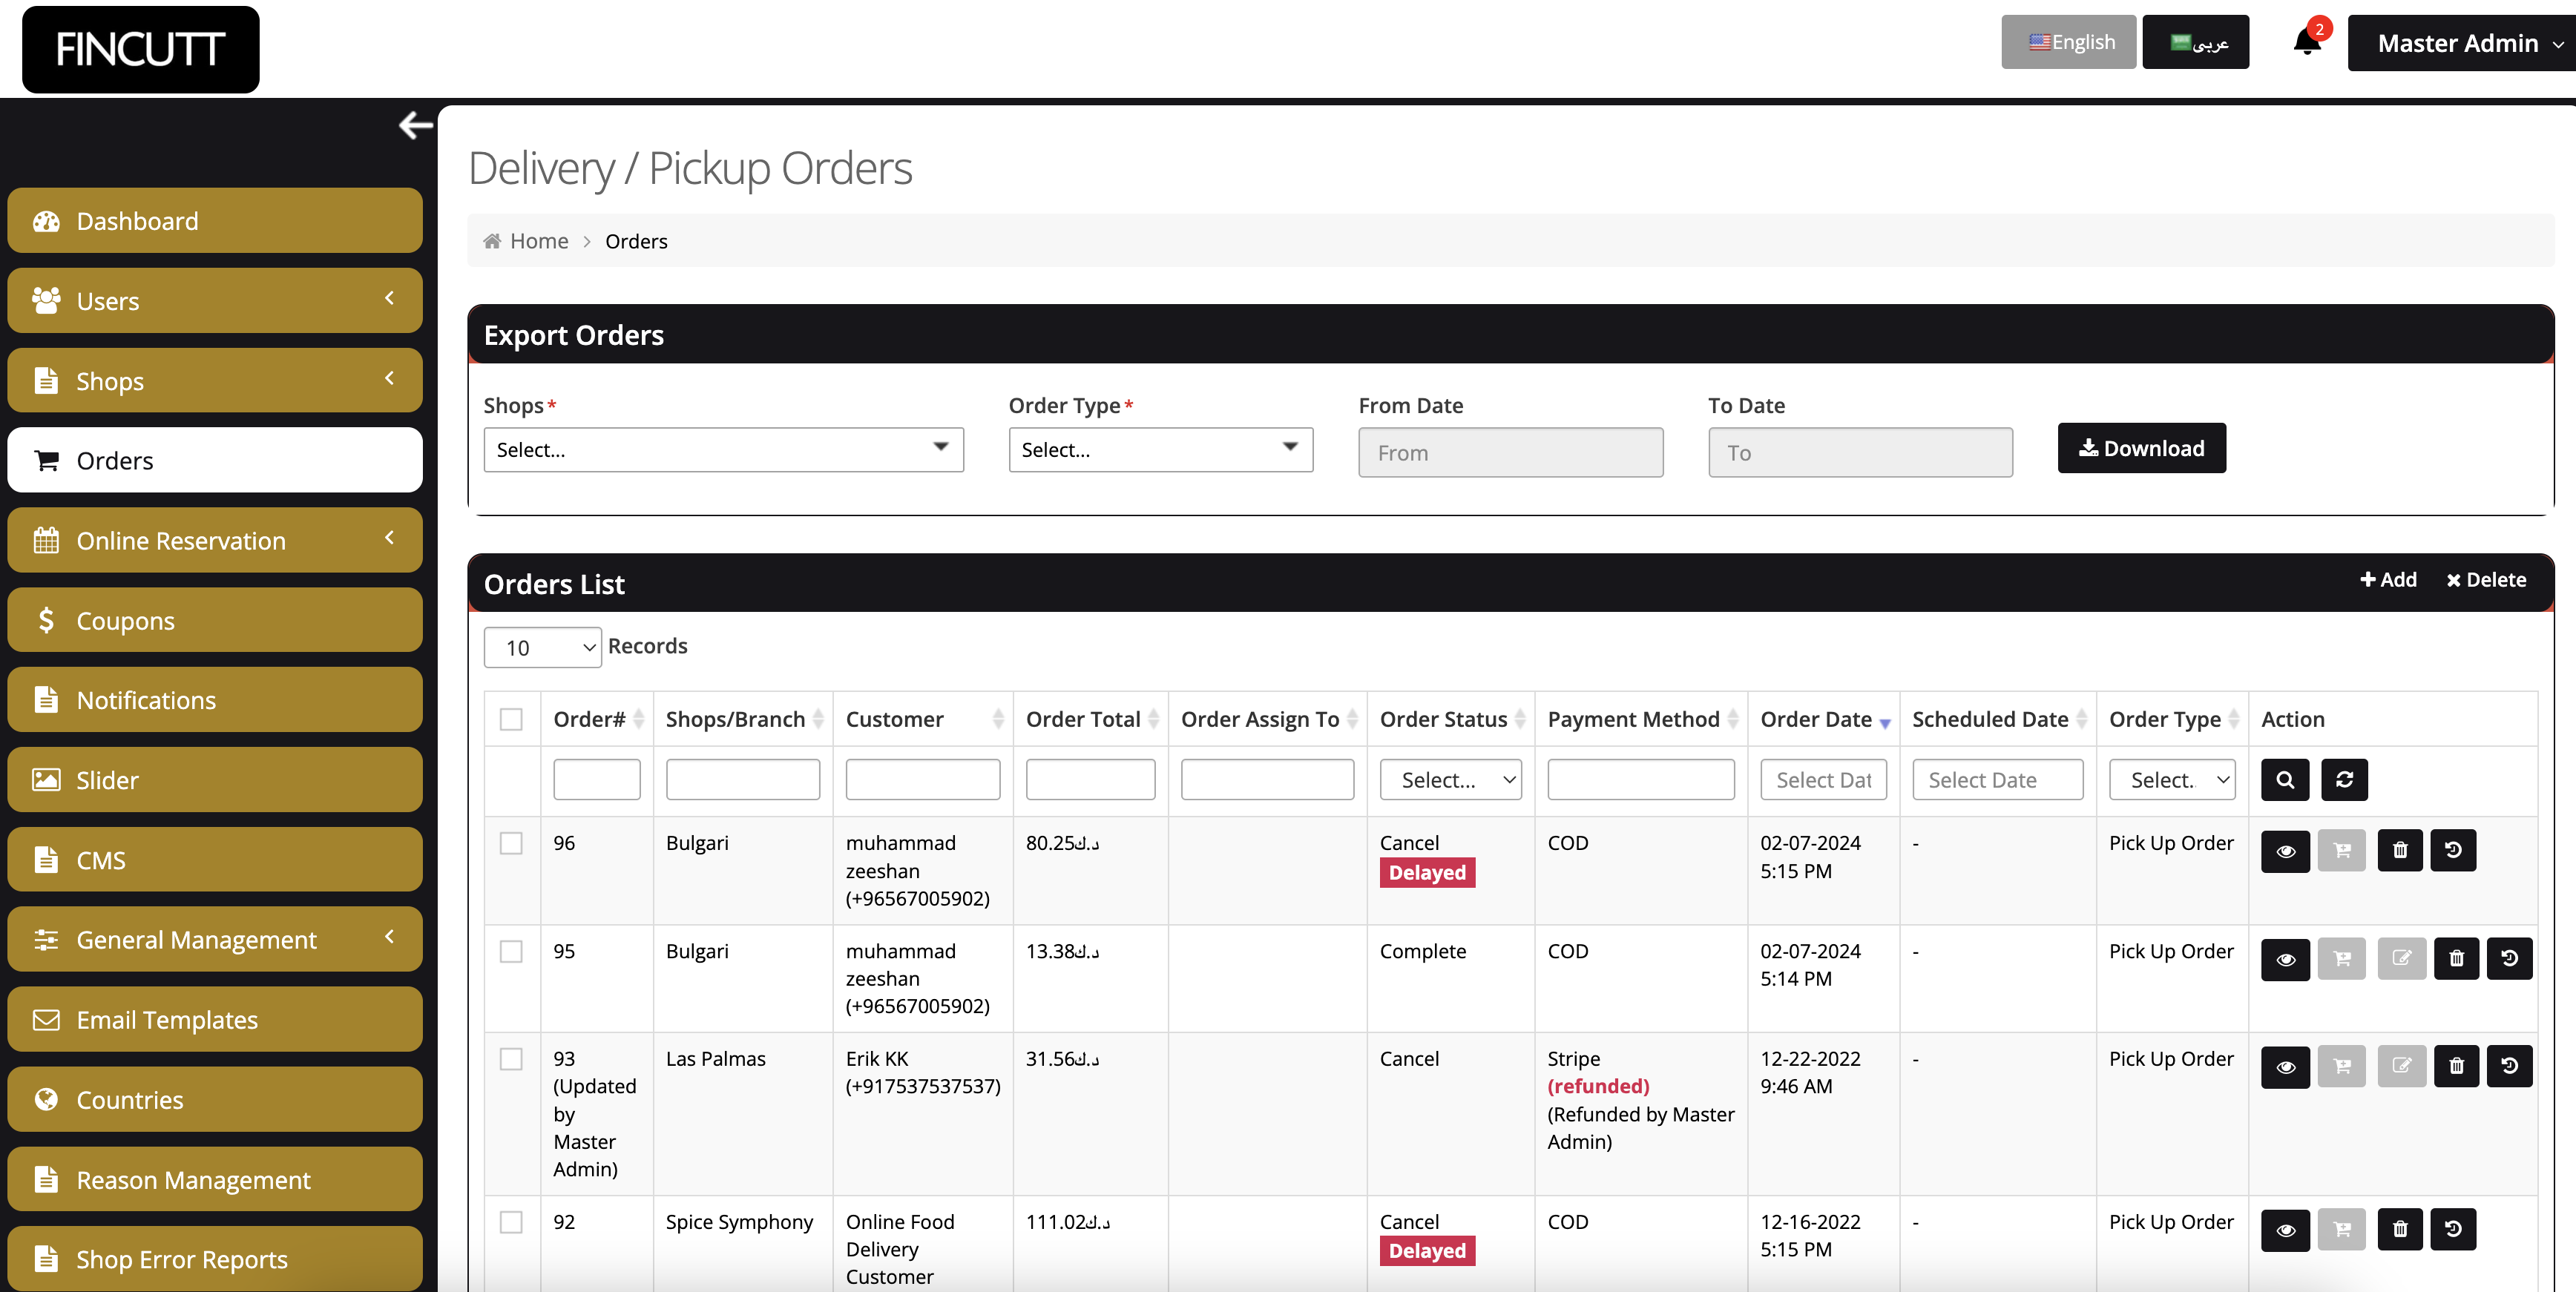Viewport: 2576px width, 1292px height.
Task: Edit order 93 with pencil icon
Action: 2401,1066
